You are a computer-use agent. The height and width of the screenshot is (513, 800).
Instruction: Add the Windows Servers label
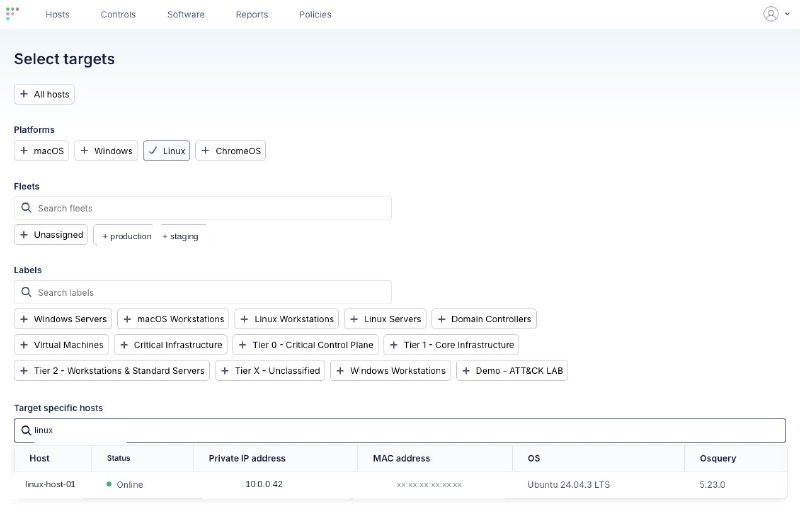point(63,319)
